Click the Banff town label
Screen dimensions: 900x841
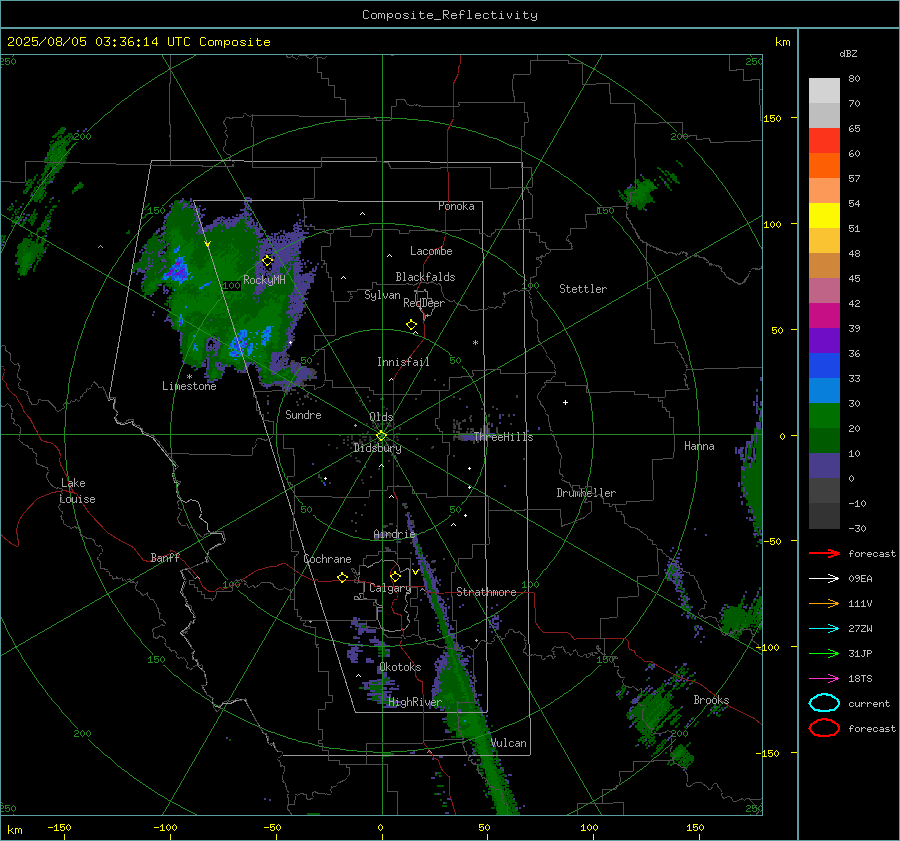click(x=165, y=557)
